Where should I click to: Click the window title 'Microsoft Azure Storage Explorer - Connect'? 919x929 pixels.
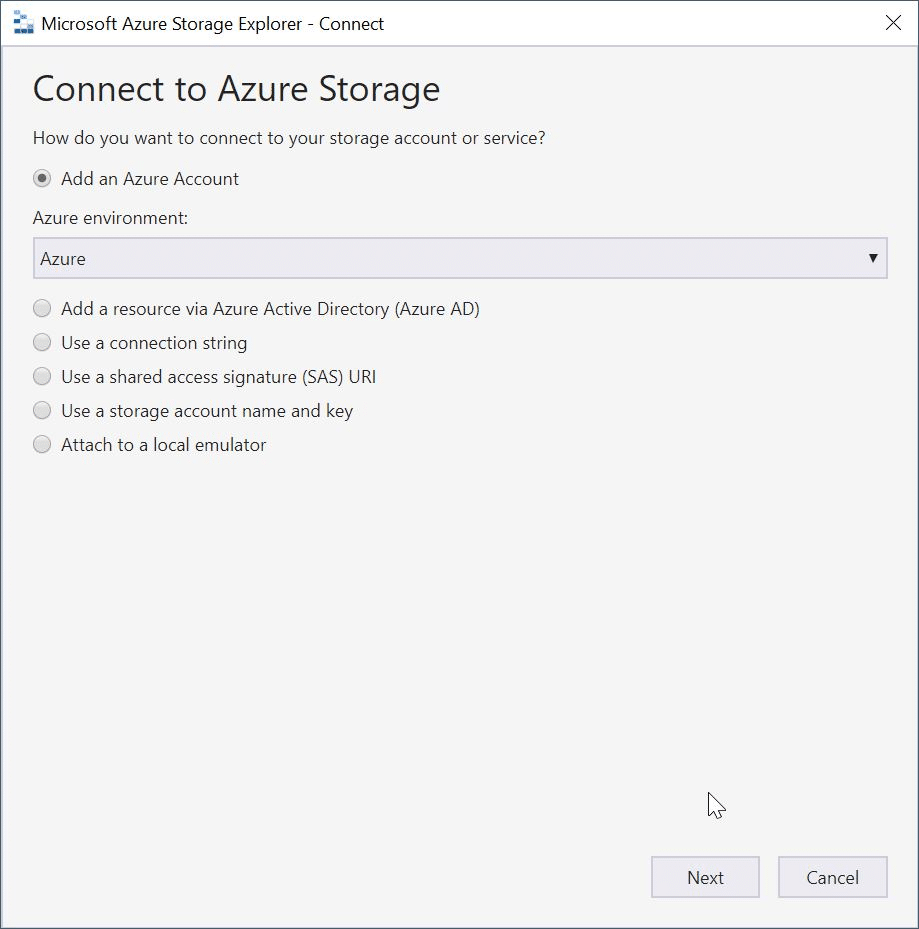[x=213, y=24]
